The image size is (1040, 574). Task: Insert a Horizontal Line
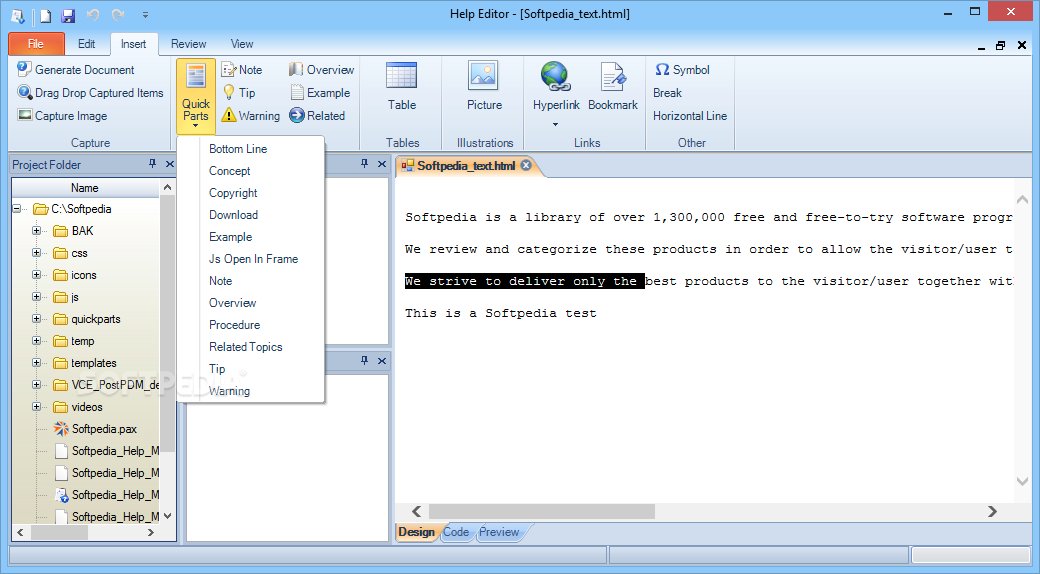tap(690, 115)
